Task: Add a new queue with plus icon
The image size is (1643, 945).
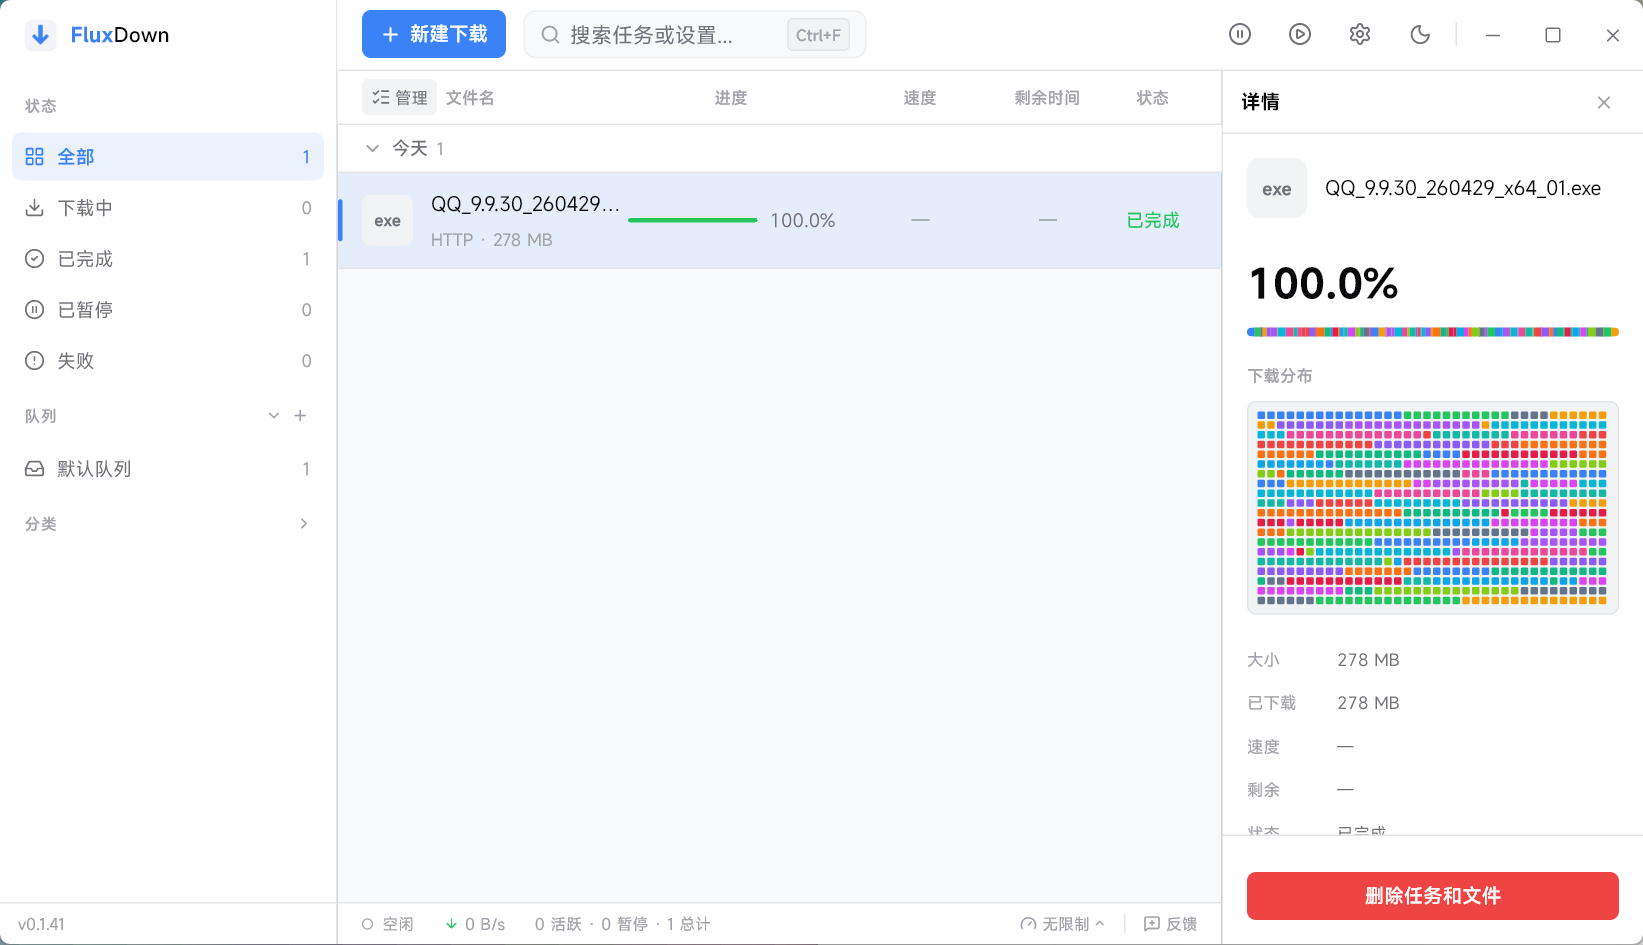Action: point(300,416)
